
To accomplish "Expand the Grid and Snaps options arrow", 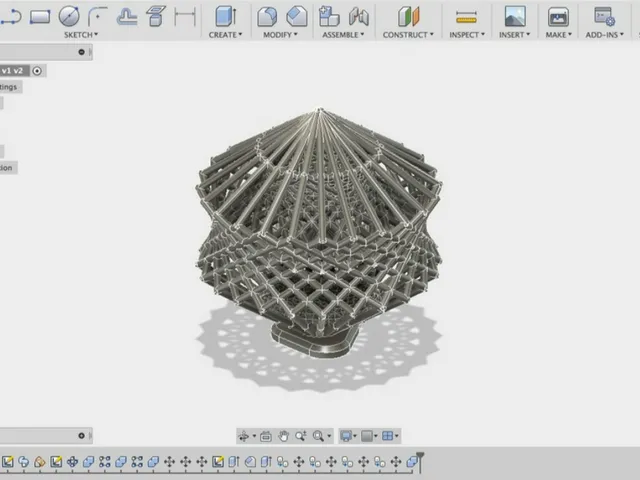I will click(x=376, y=436).
